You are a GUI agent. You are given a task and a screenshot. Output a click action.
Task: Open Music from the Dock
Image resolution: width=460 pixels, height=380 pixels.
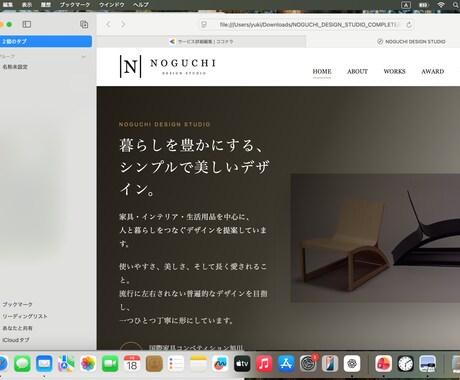pyautogui.click(x=264, y=364)
